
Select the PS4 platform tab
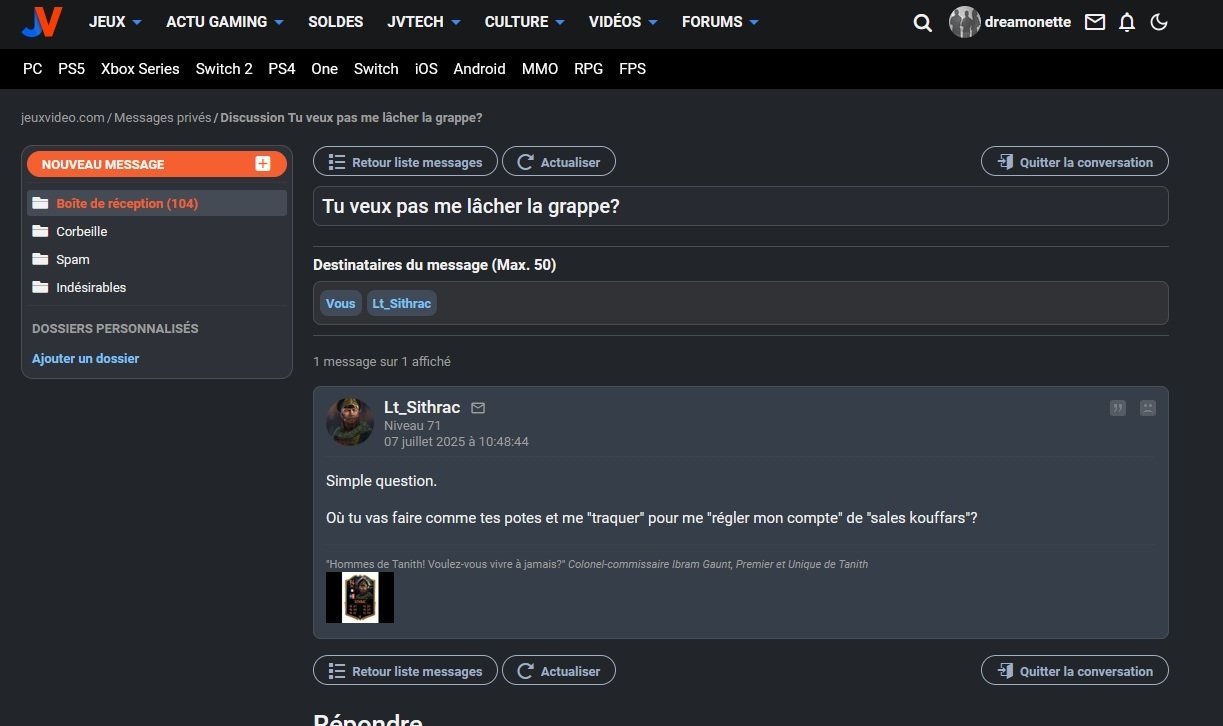click(x=282, y=69)
